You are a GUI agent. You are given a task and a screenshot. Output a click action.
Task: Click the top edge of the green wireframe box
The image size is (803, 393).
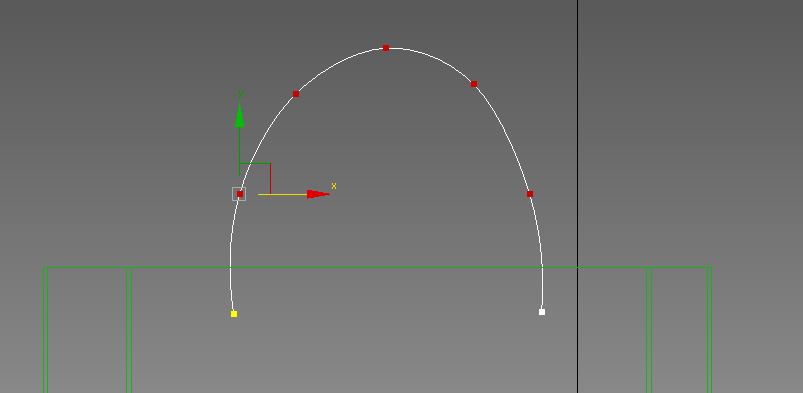pyautogui.click(x=377, y=267)
